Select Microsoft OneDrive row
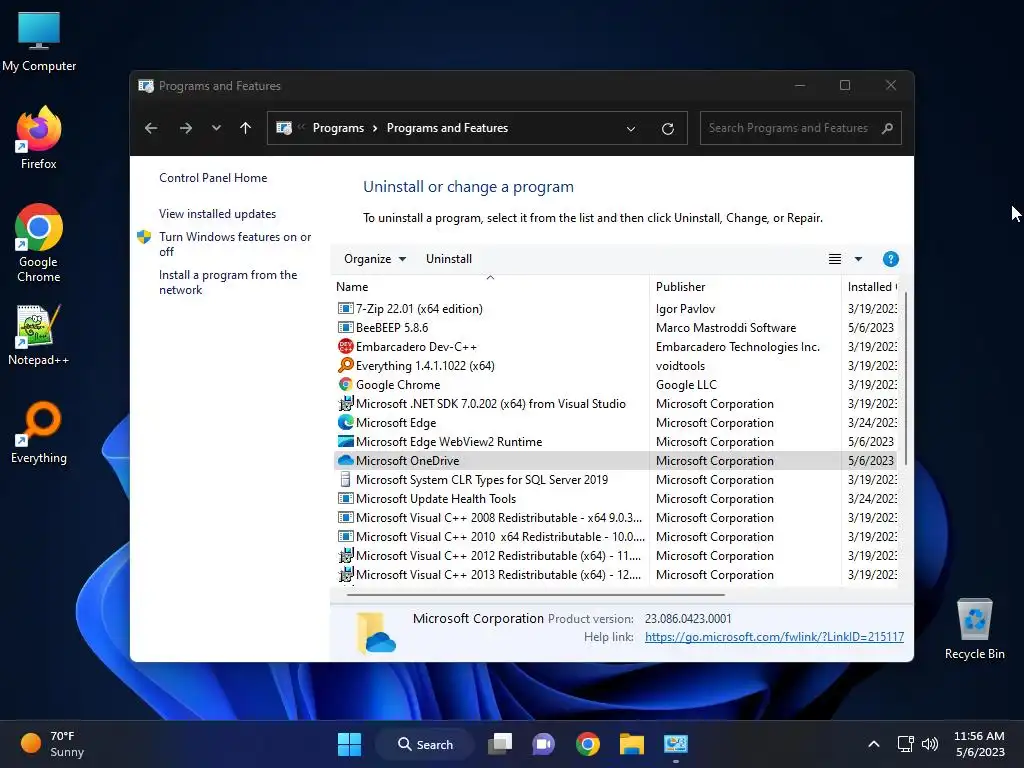This screenshot has height=768, width=1024. pos(616,460)
